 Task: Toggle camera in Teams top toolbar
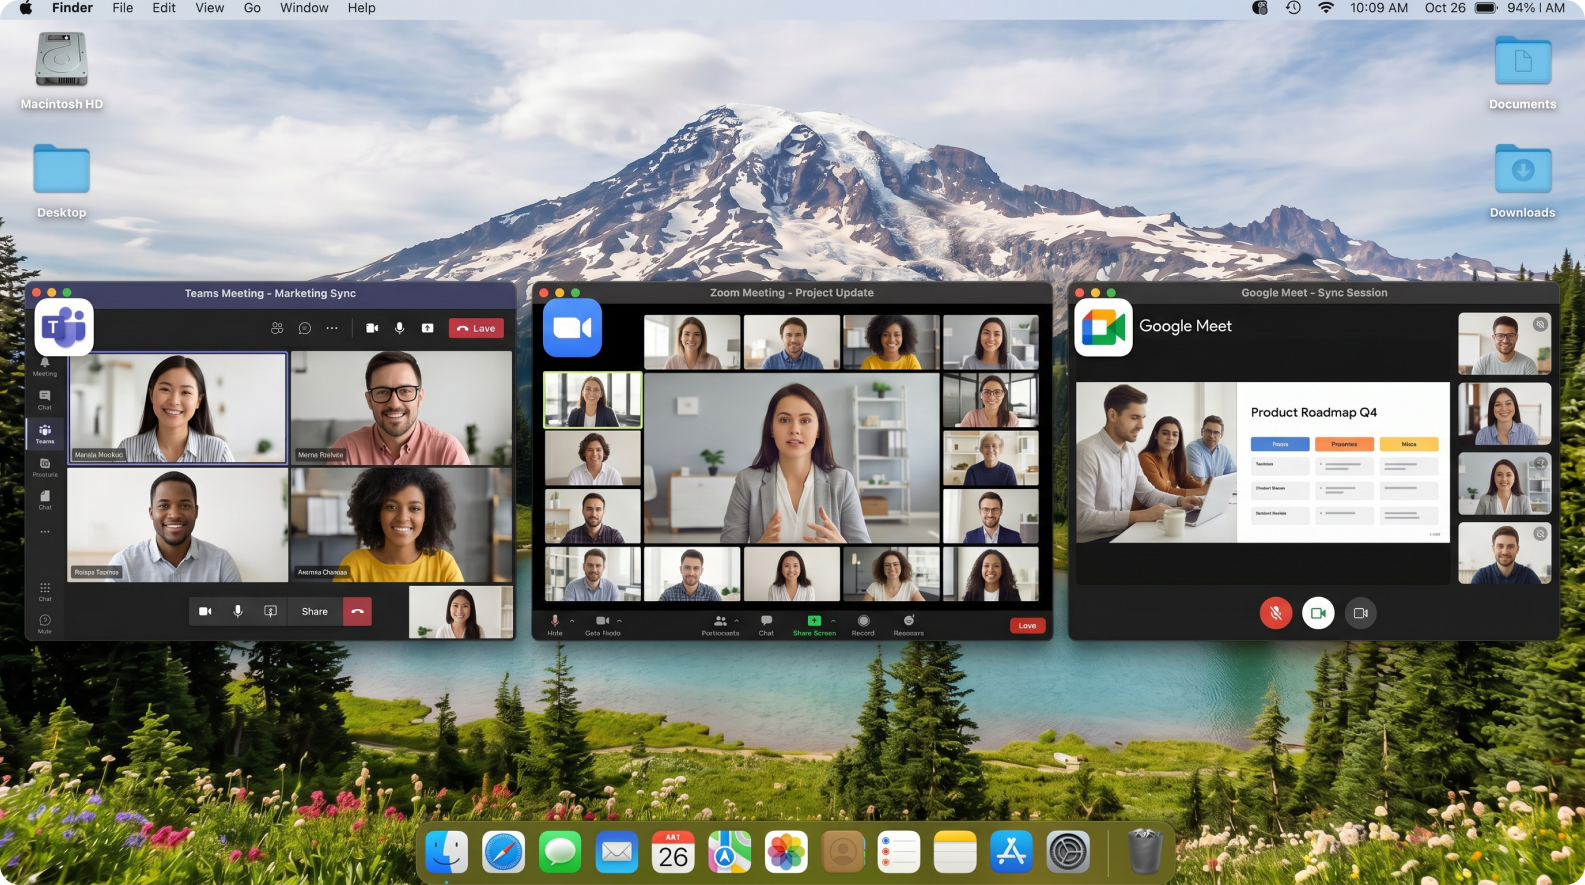tap(372, 328)
